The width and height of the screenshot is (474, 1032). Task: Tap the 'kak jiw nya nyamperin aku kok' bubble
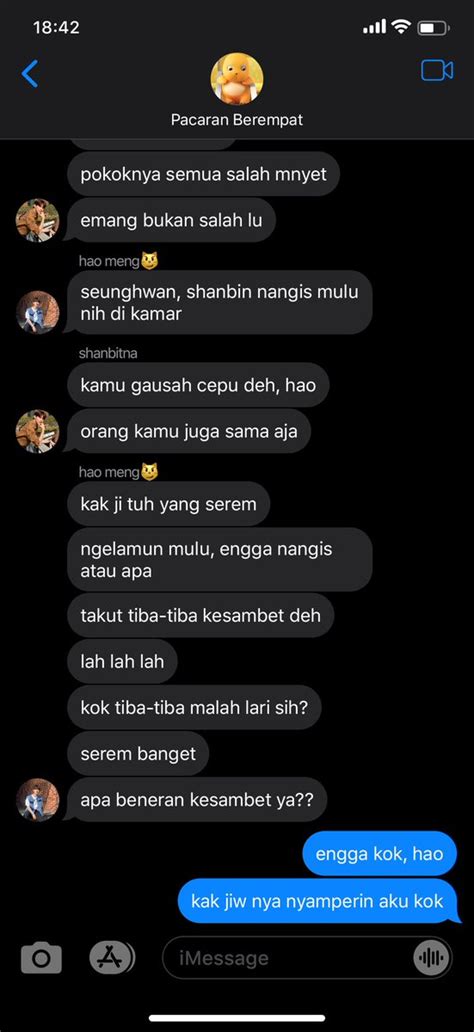click(317, 901)
